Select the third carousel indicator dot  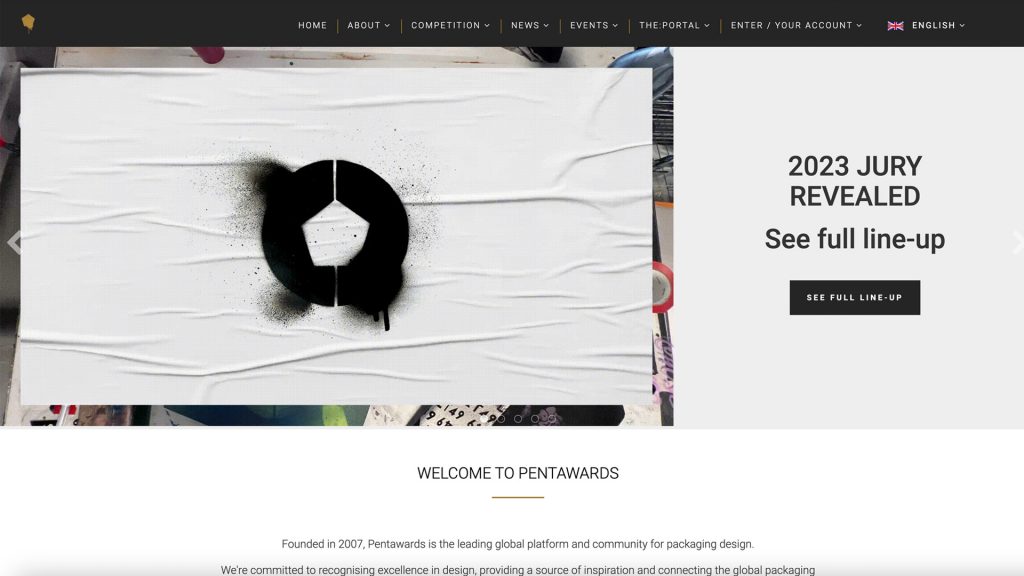click(518, 419)
